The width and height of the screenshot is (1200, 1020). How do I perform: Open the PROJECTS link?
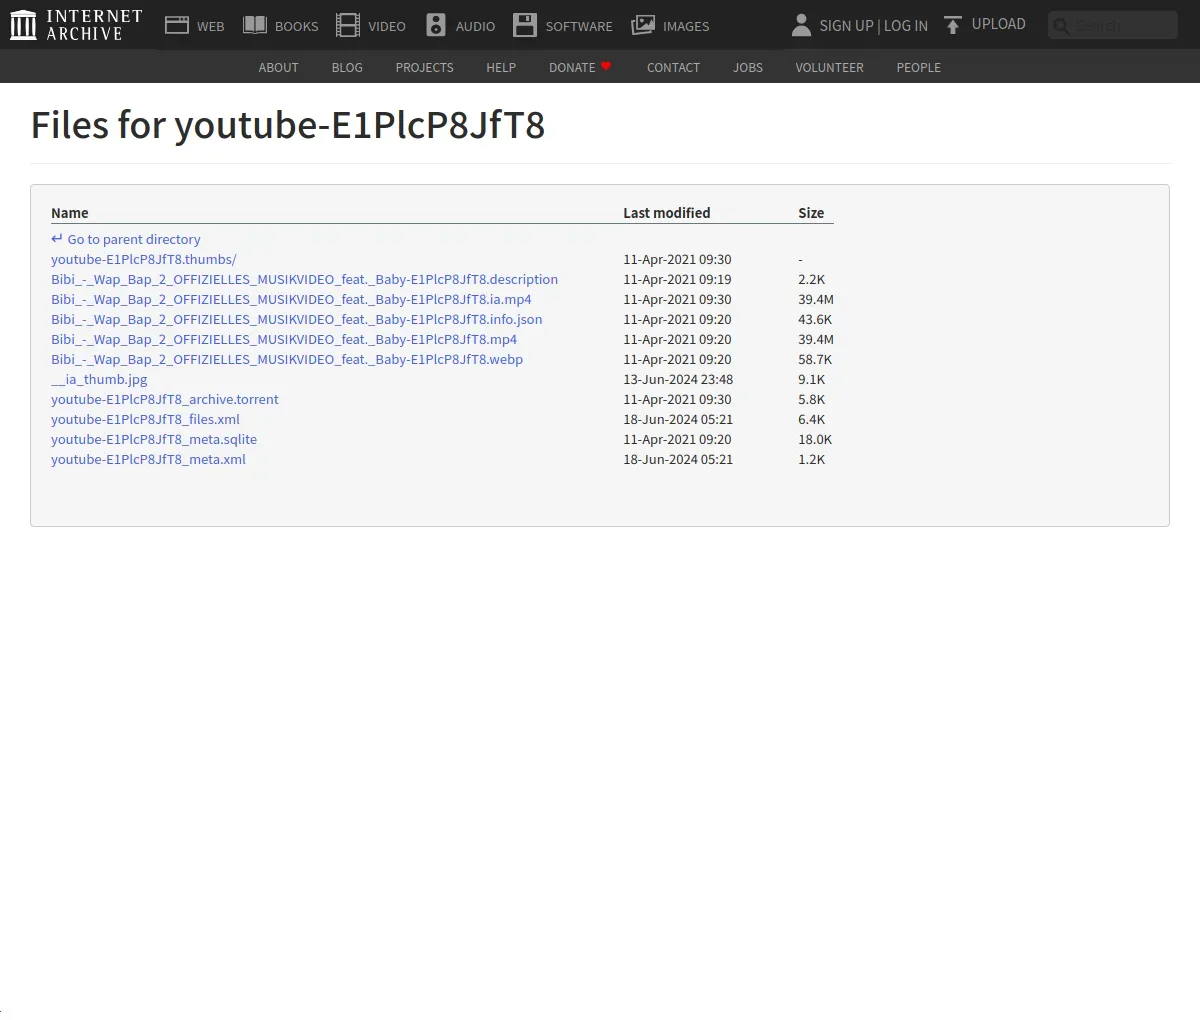[424, 67]
